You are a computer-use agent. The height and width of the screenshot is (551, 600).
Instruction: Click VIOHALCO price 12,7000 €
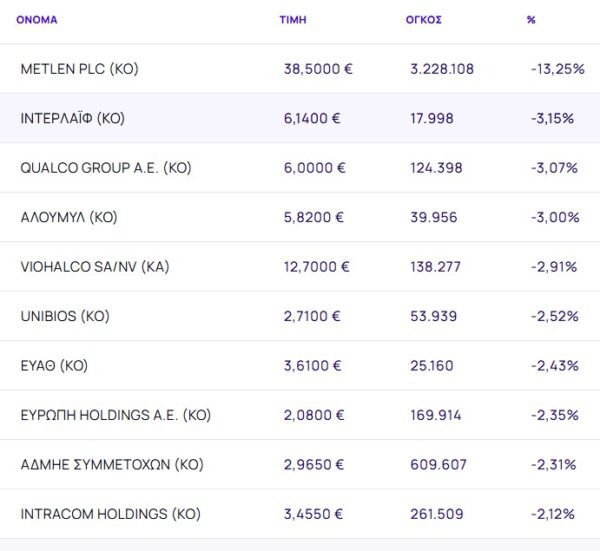(x=317, y=267)
